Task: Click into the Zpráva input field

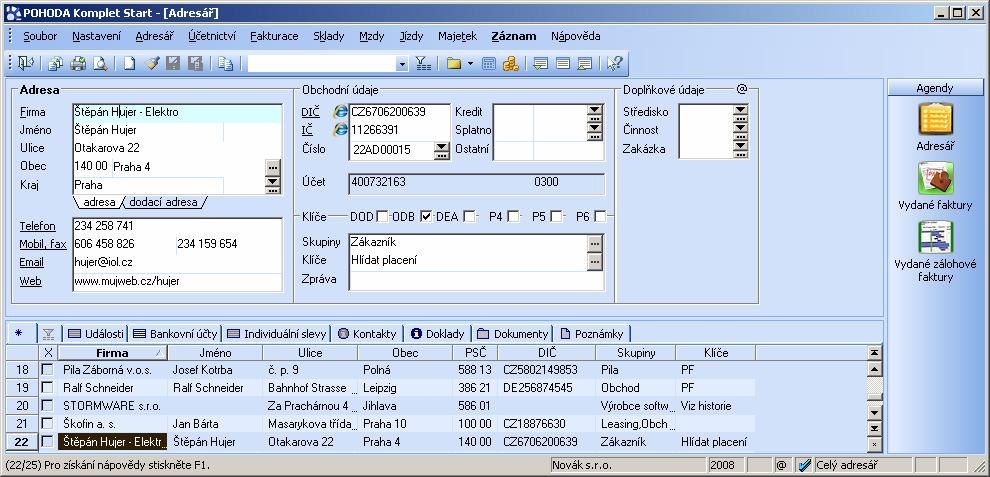Action: tap(476, 279)
